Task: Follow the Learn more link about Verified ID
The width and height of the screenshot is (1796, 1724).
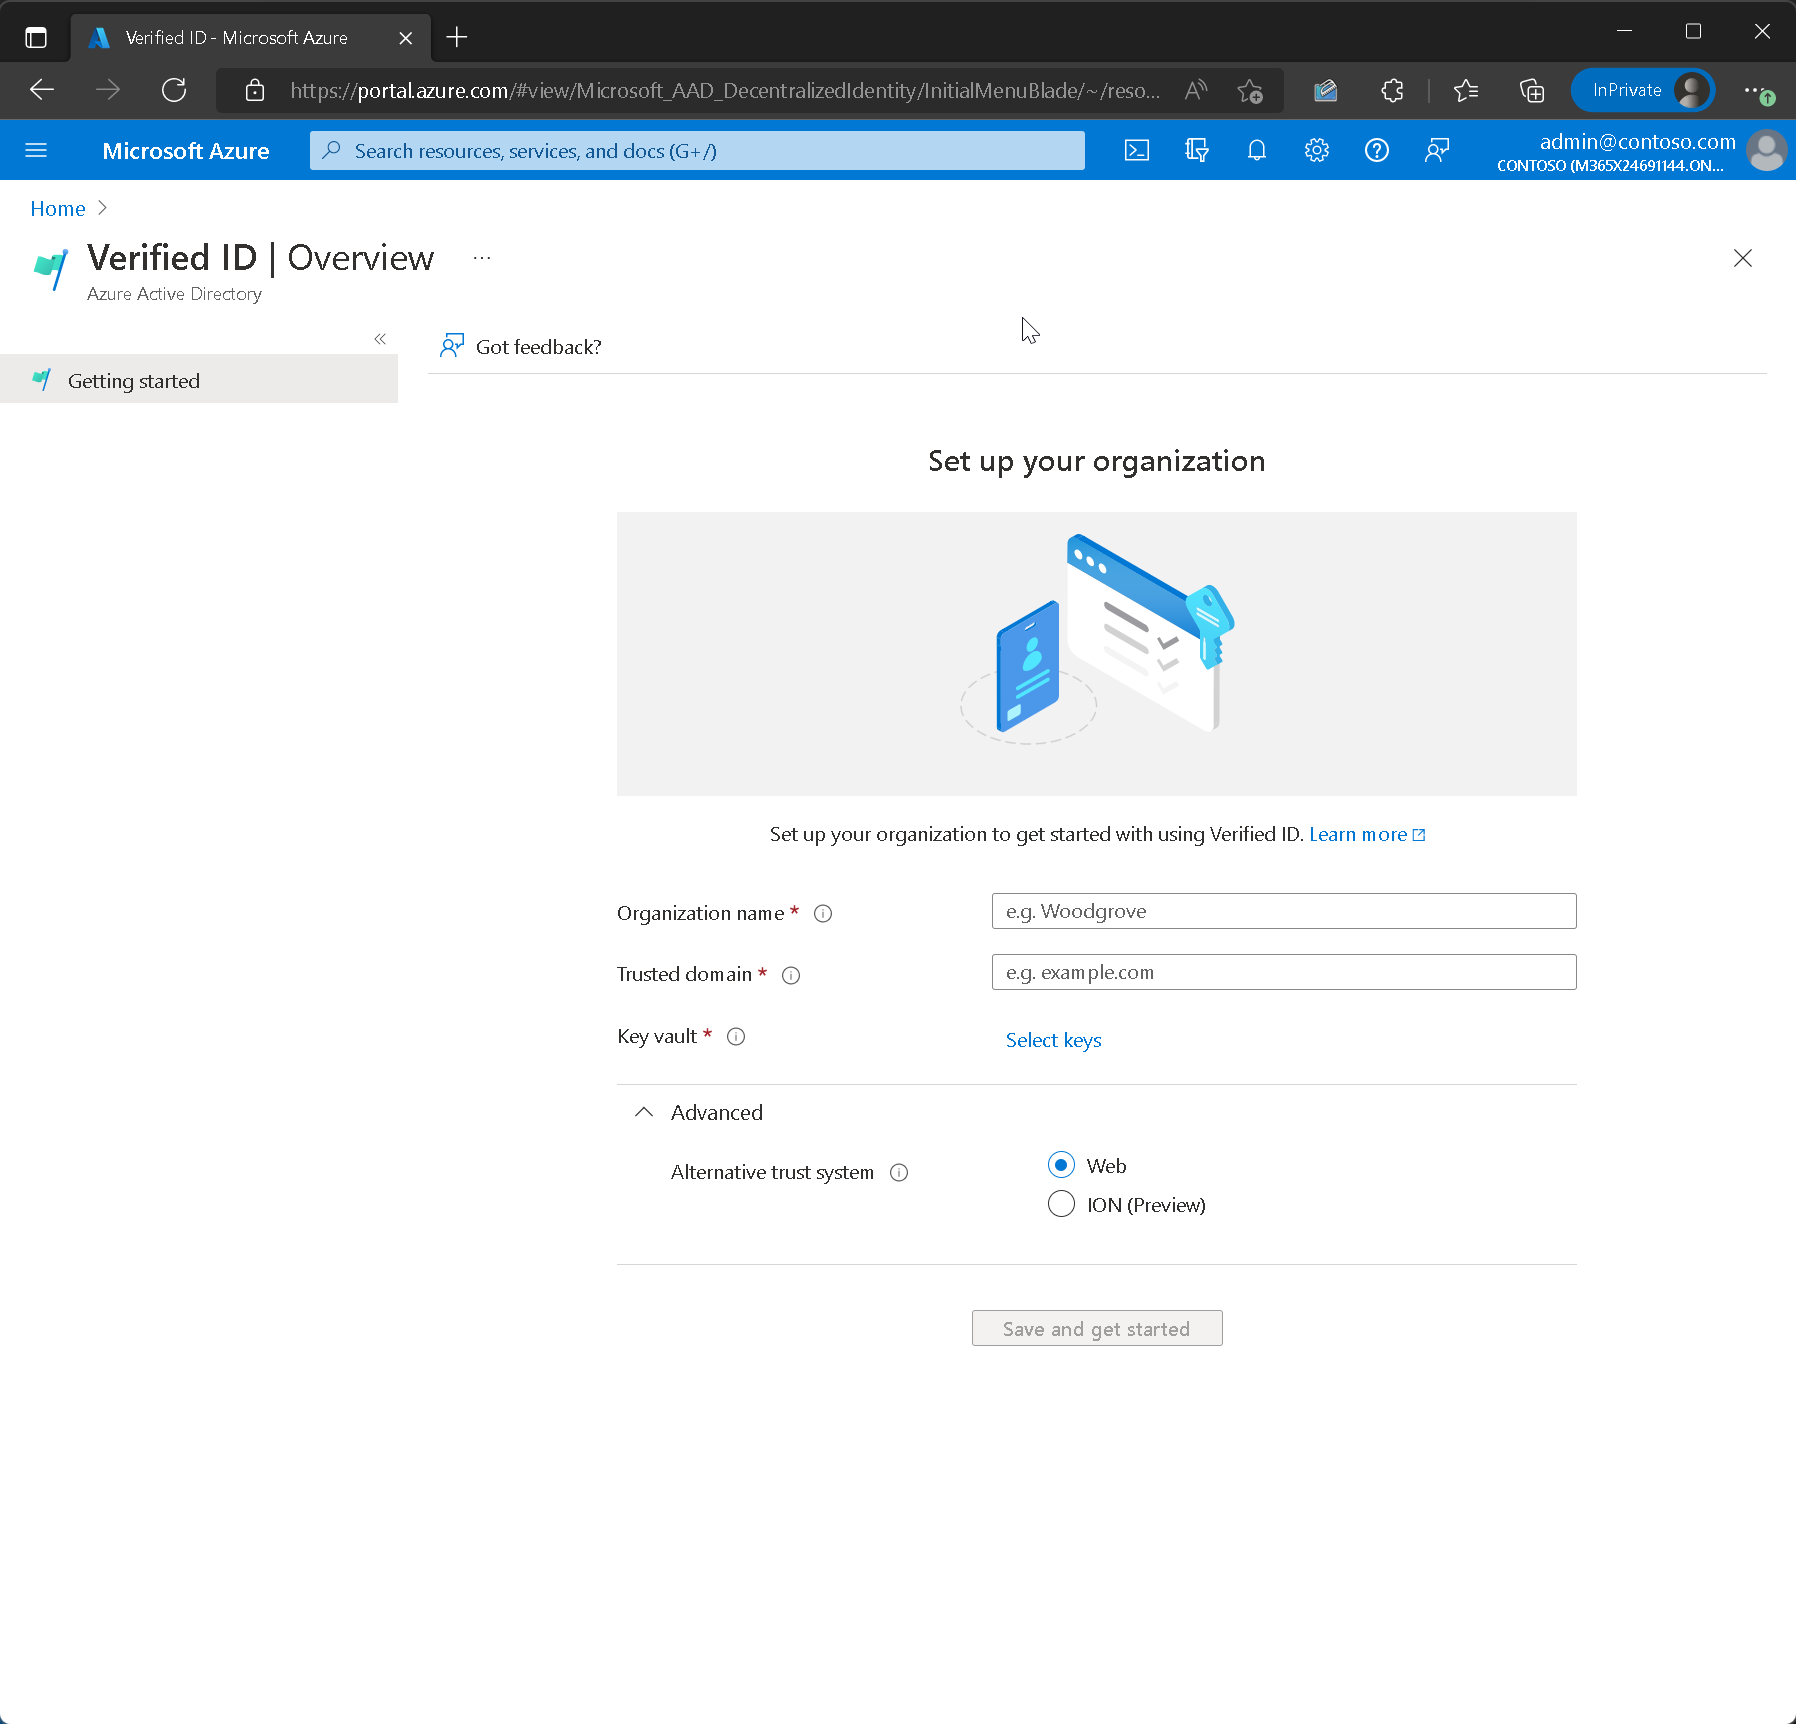Action: 1360,834
